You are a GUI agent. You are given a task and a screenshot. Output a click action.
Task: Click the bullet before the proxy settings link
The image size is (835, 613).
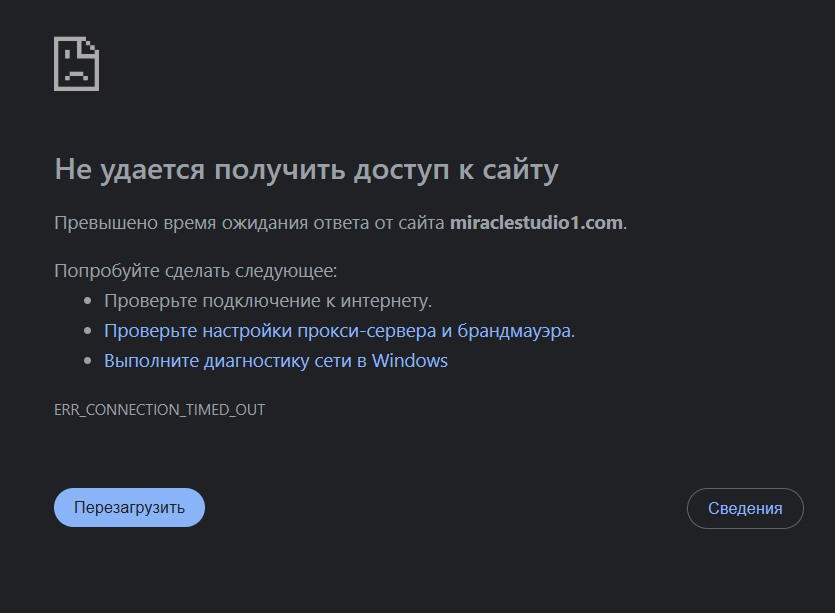pyautogui.click(x=88, y=330)
